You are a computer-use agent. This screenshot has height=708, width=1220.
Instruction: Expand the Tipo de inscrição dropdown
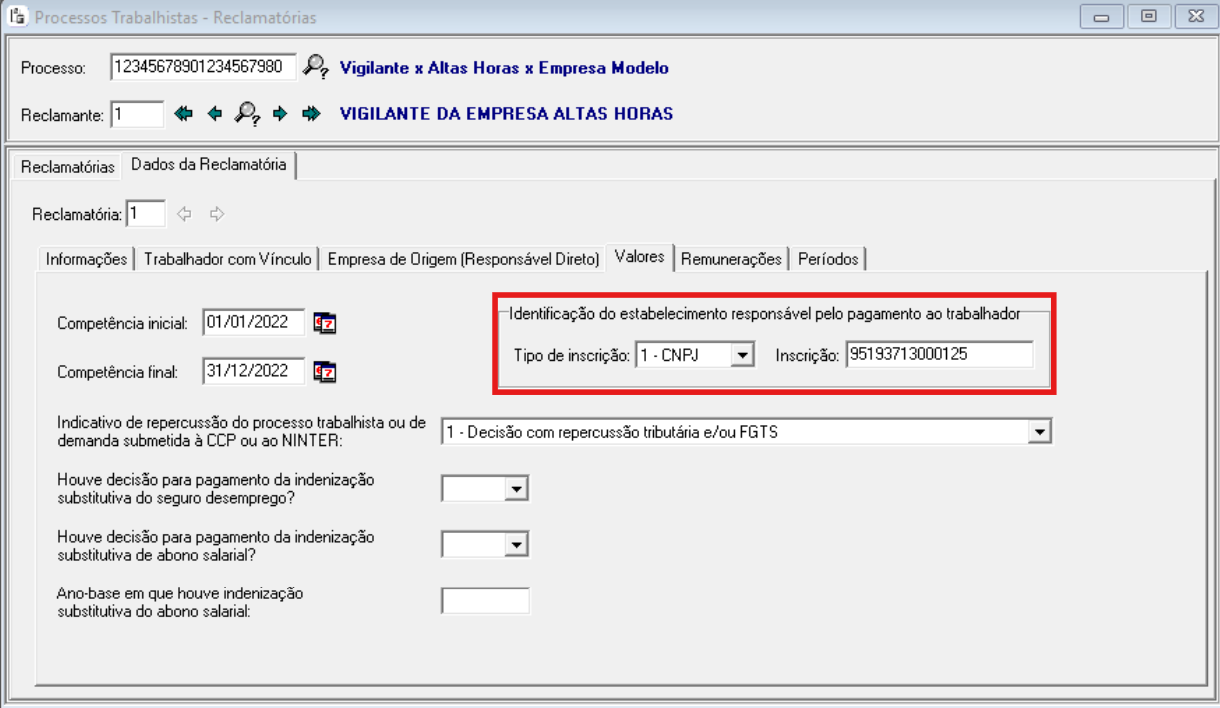click(x=741, y=355)
